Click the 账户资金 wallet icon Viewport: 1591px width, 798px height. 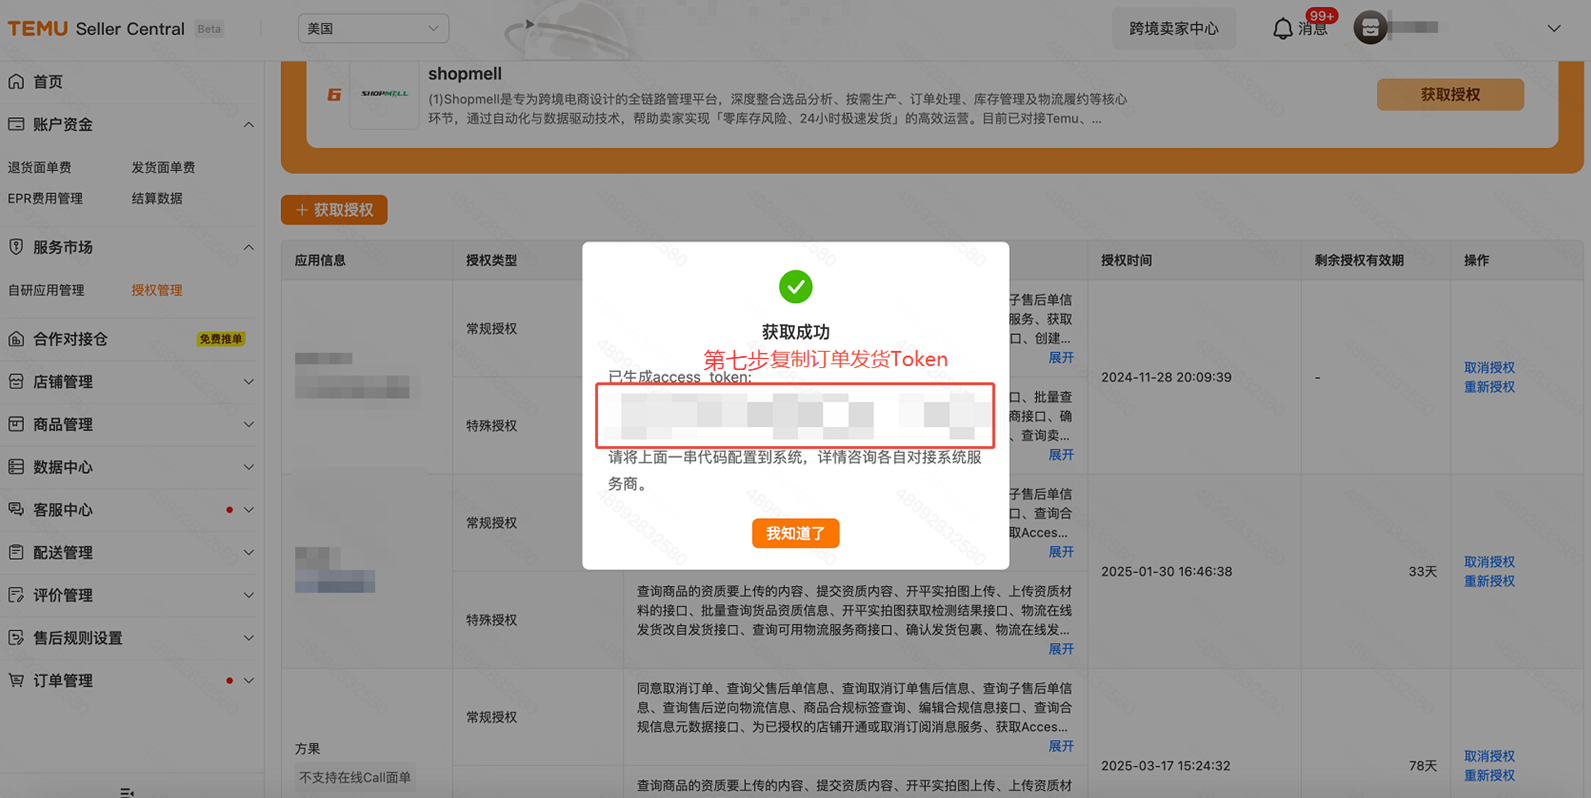tap(16, 124)
